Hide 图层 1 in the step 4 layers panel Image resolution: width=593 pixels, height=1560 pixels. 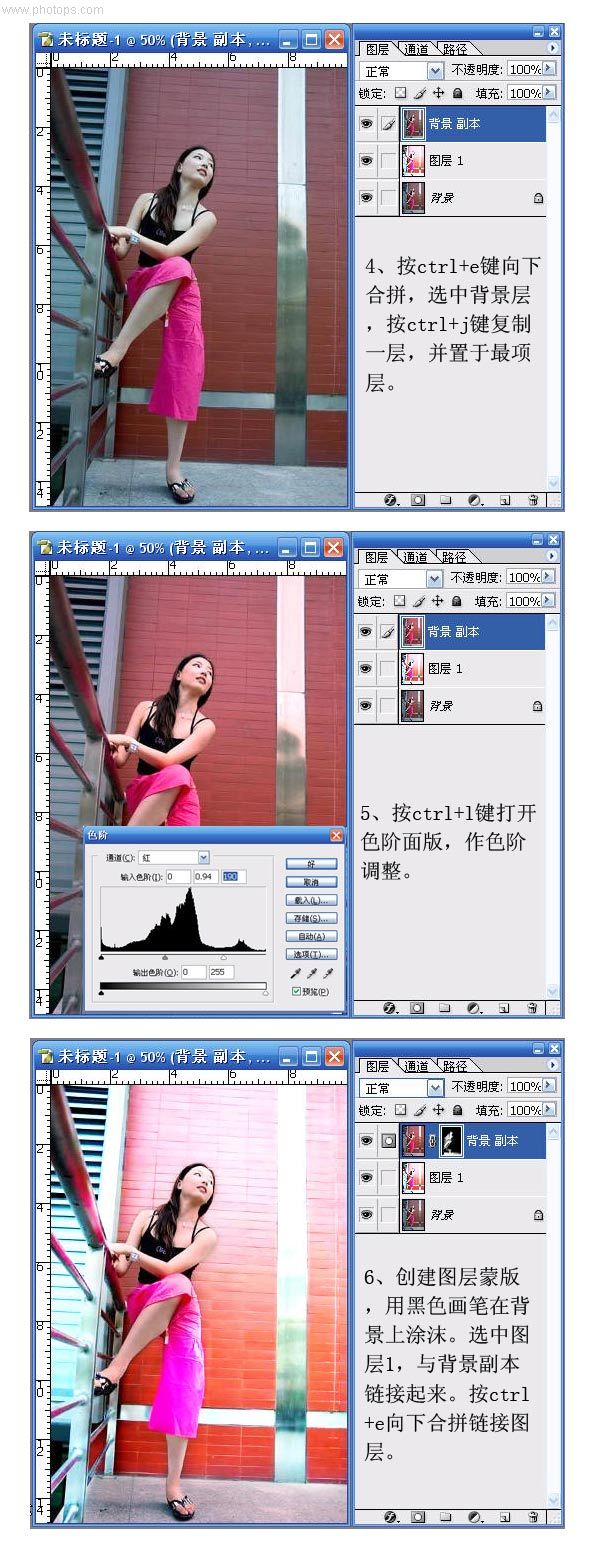[x=367, y=161]
